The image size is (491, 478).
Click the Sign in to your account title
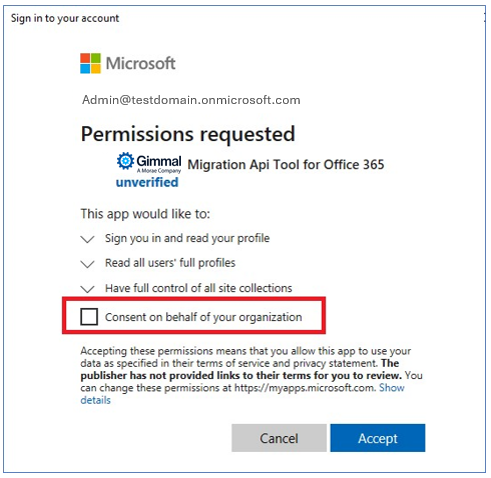coord(65,18)
